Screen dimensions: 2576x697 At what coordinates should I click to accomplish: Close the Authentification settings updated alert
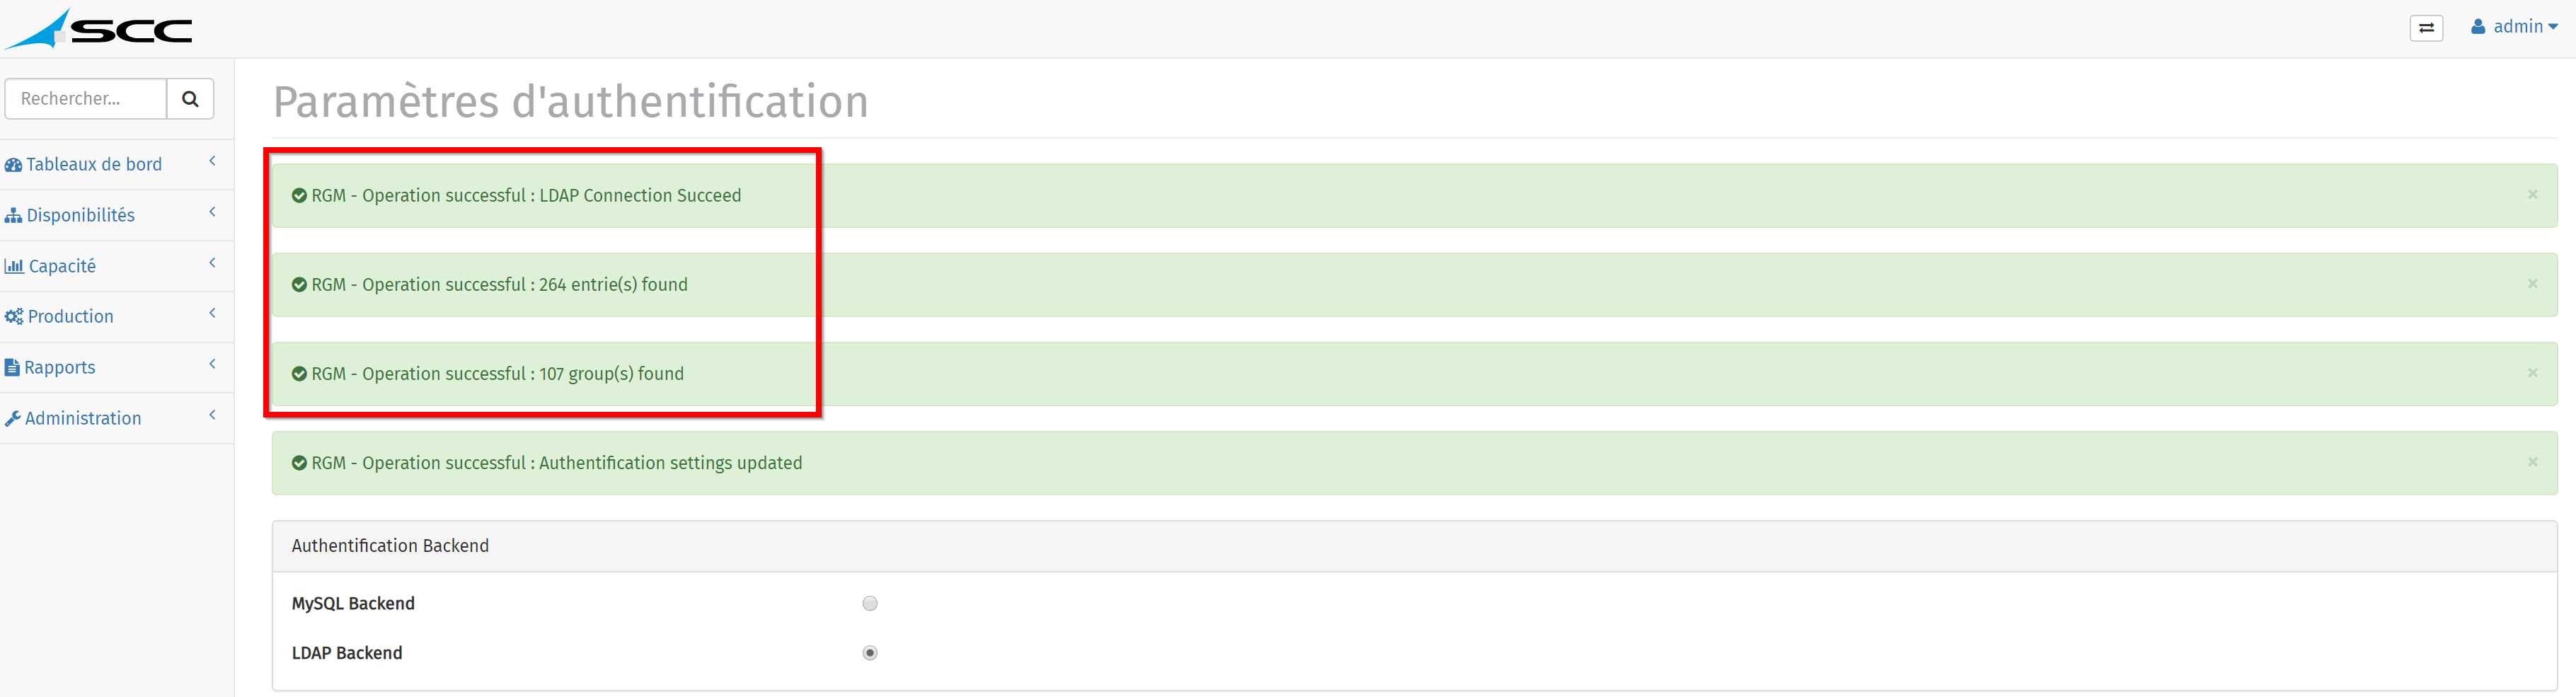tap(2533, 461)
